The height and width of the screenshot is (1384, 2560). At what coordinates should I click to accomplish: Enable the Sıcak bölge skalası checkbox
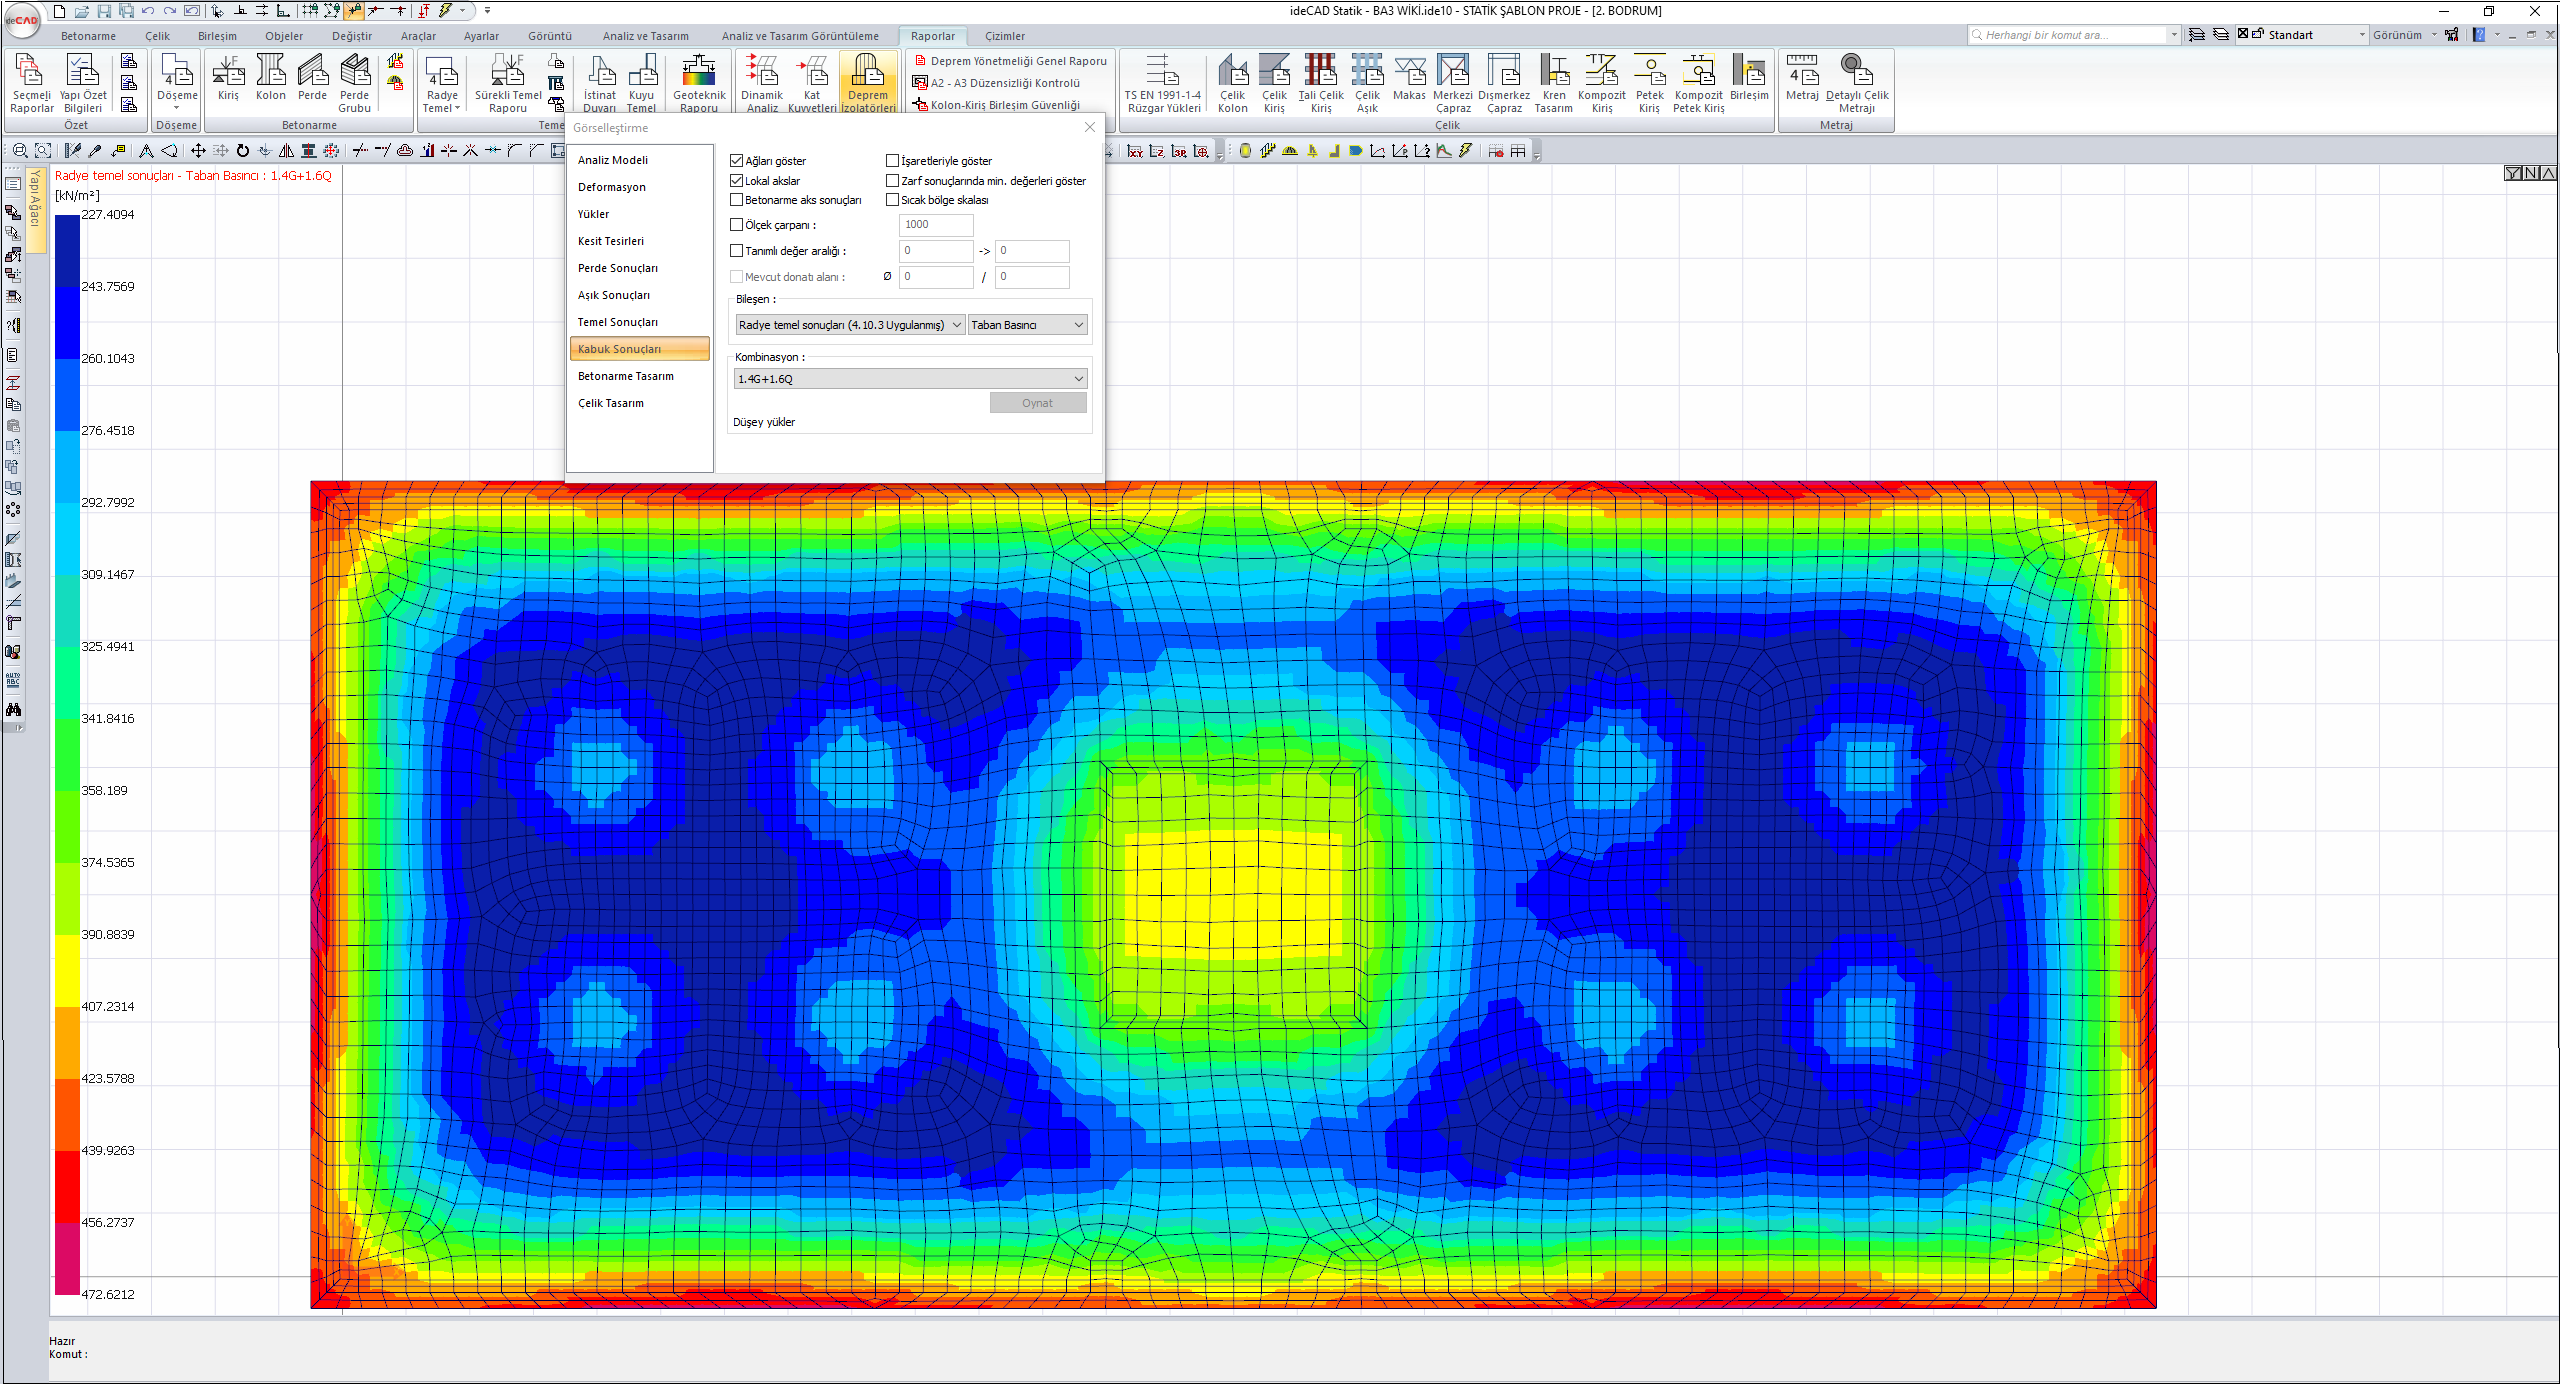[893, 200]
